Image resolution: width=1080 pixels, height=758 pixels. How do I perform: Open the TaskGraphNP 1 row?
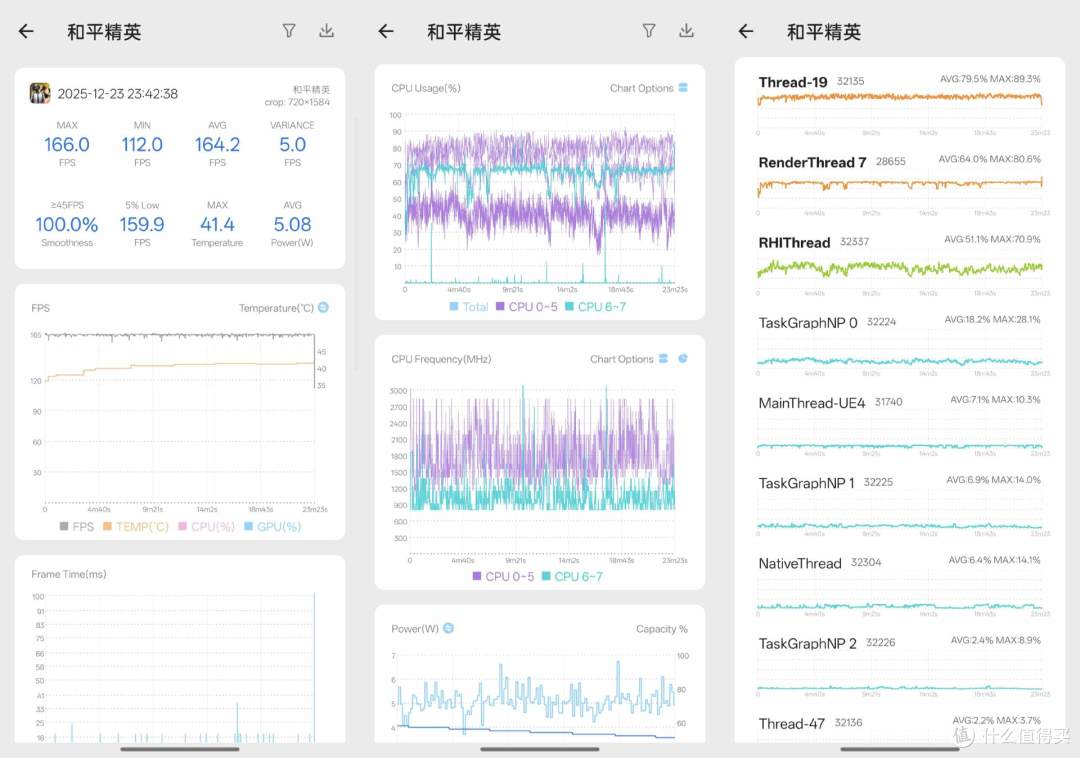point(900,504)
